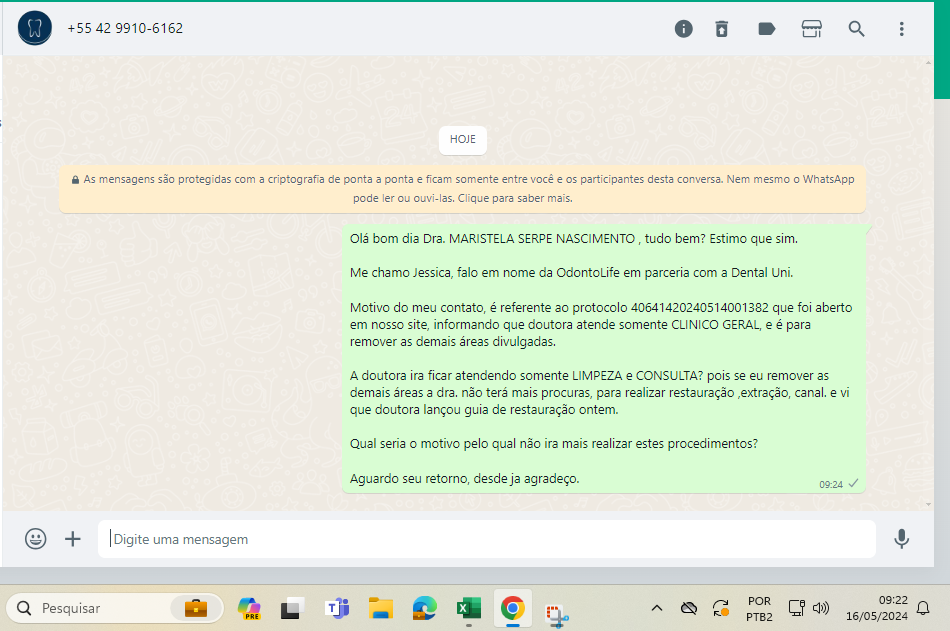Open Copilot preview from the taskbar

click(x=249, y=608)
